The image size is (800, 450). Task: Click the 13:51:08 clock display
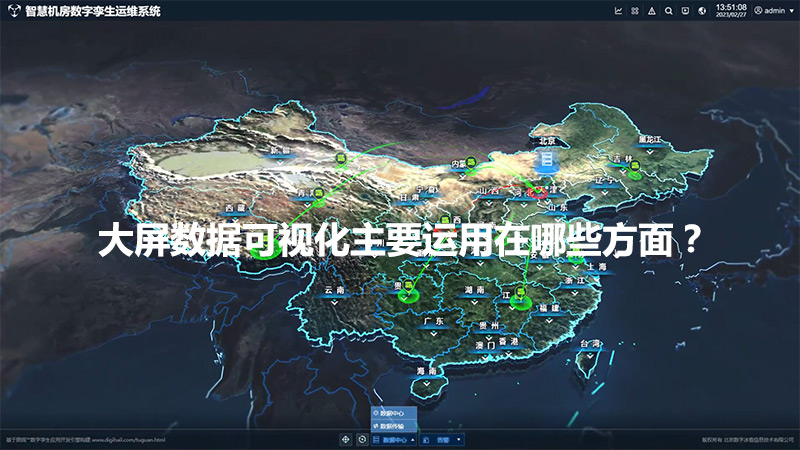pos(731,8)
